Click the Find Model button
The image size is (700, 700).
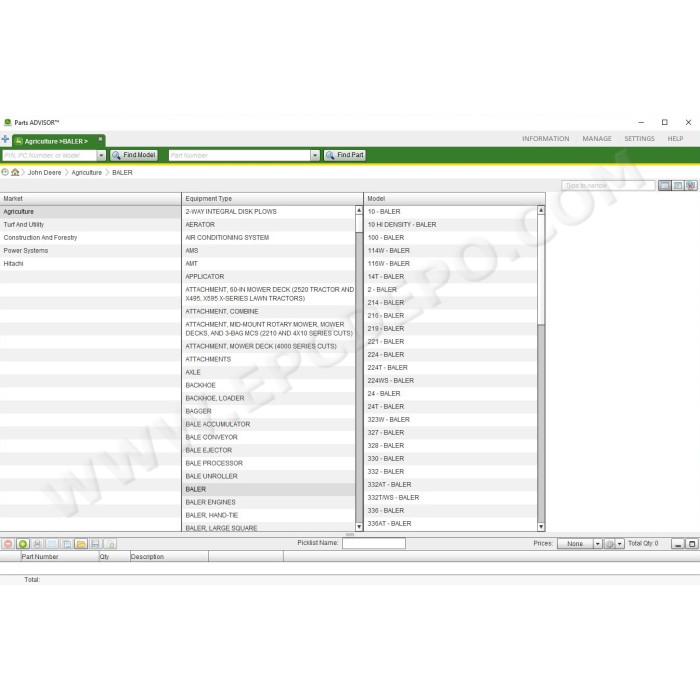point(134,155)
